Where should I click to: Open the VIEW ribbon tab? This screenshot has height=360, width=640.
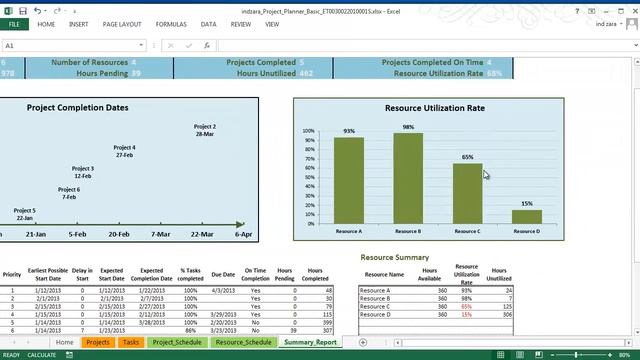tap(272, 24)
